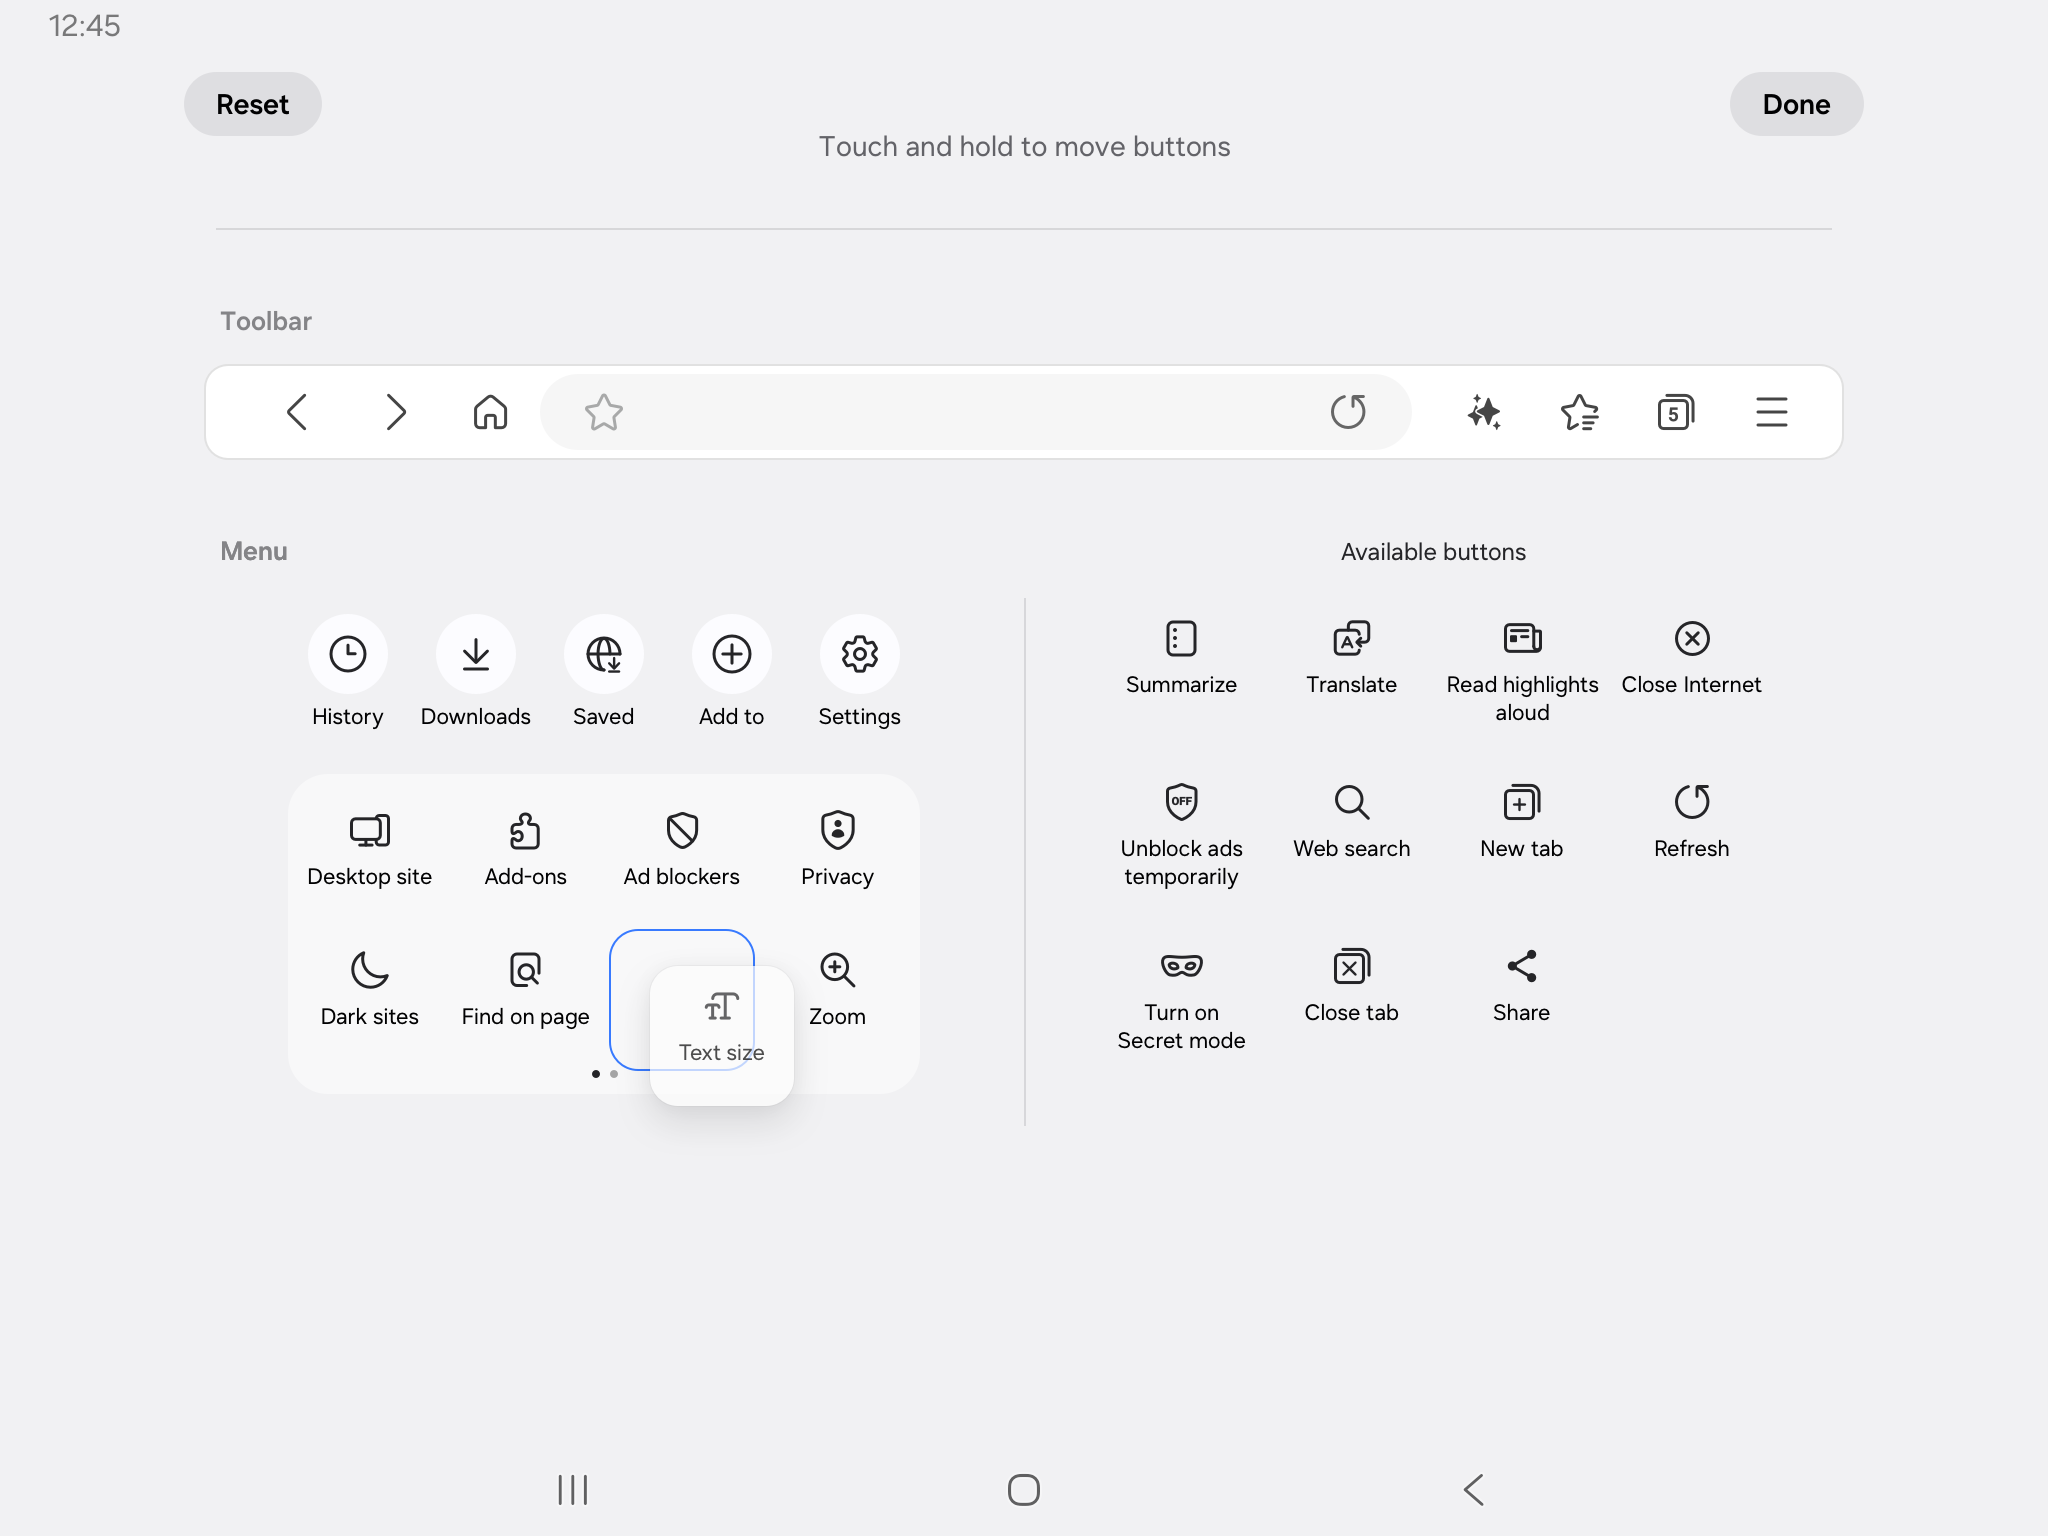This screenshot has height=1536, width=2048.
Task: Tap the tabs counter icon showing 5
Action: coord(1675,412)
